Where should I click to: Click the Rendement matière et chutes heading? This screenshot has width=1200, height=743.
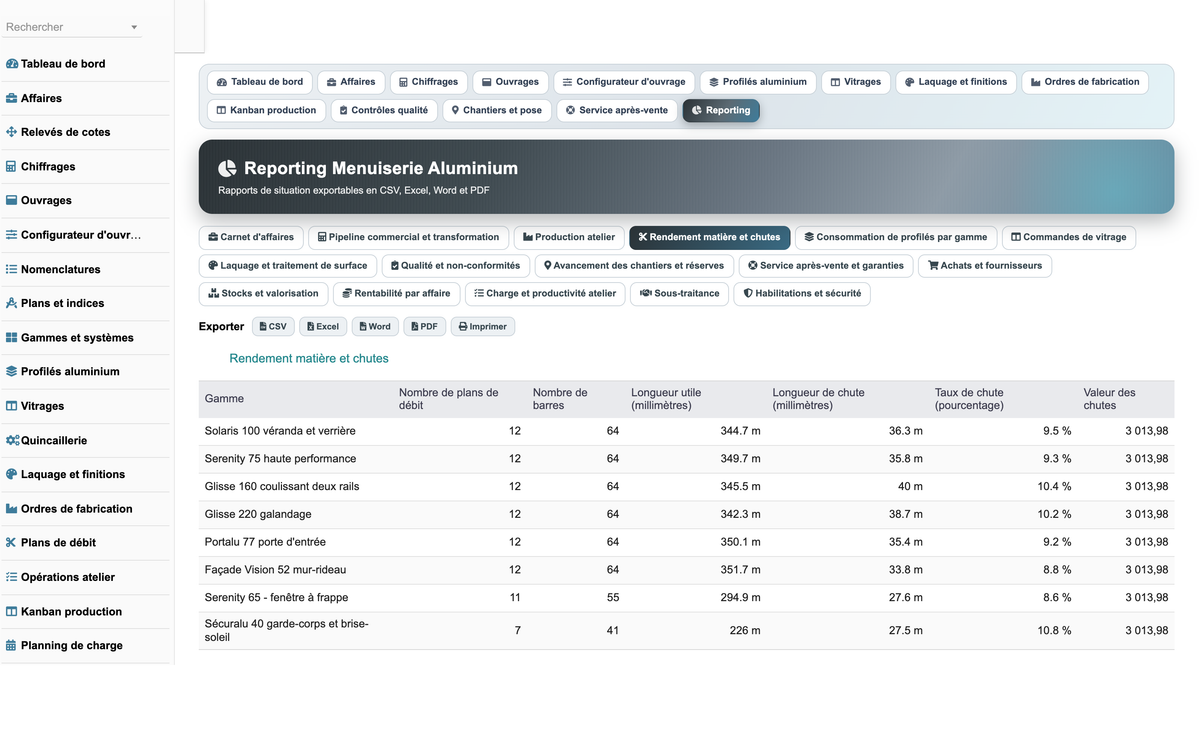pyautogui.click(x=309, y=358)
